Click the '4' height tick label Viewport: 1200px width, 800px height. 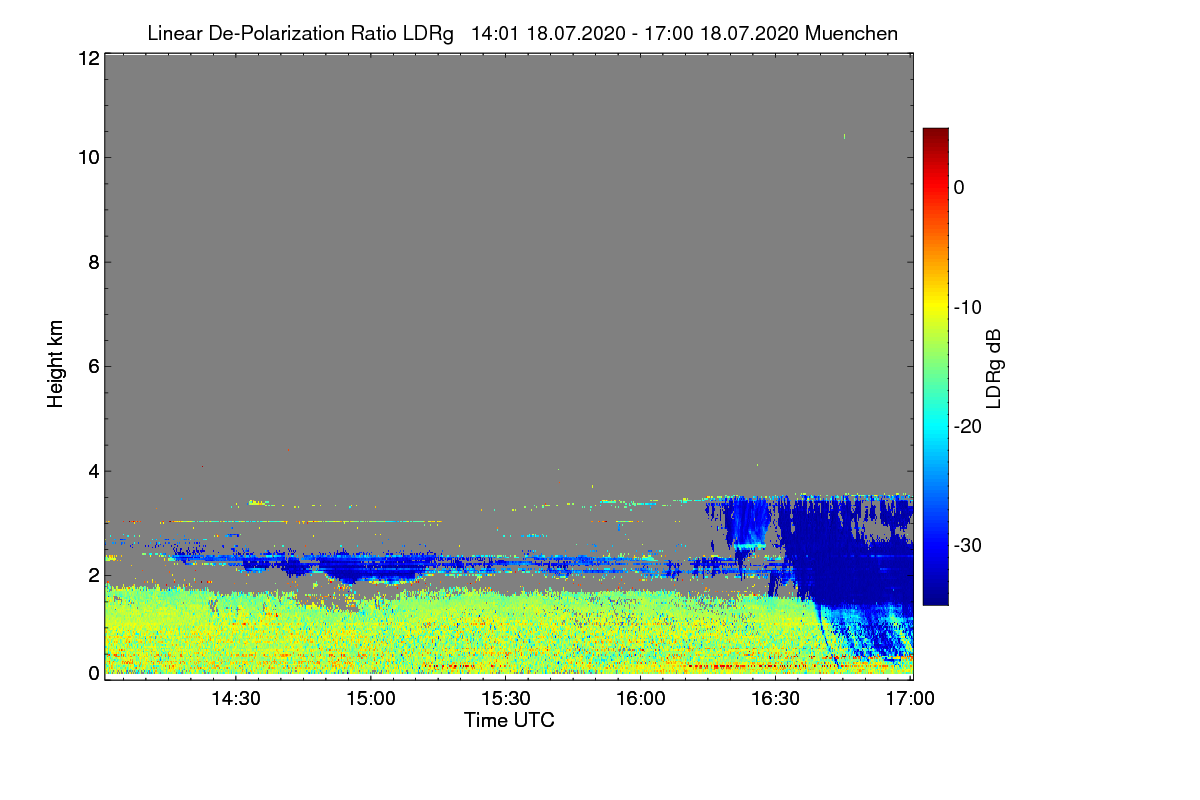pyautogui.click(x=93, y=470)
